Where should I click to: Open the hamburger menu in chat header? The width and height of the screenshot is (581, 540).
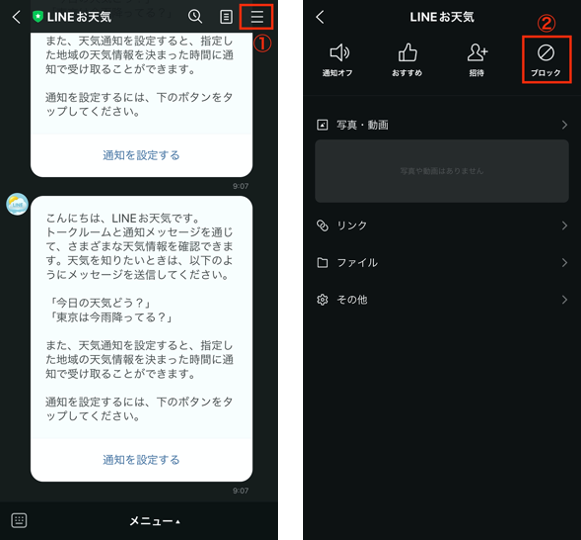[257, 17]
